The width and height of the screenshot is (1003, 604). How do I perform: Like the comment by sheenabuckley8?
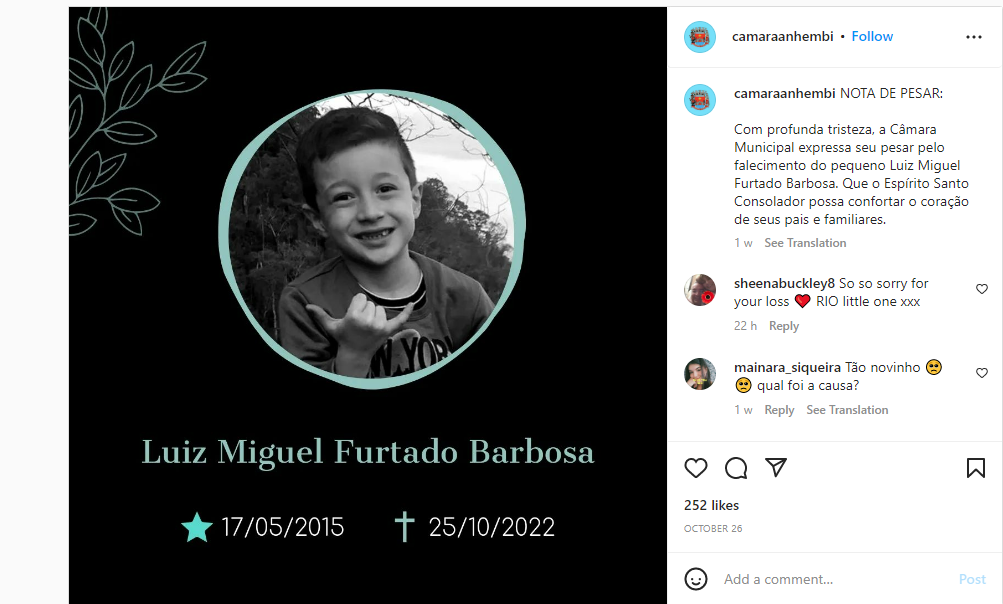pyautogui.click(x=982, y=289)
